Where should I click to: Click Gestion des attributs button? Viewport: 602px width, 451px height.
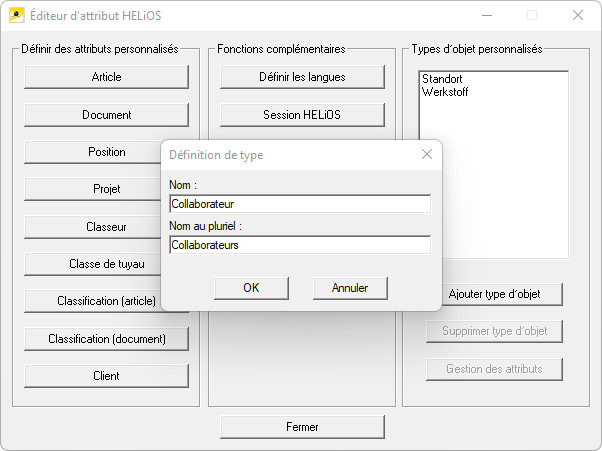point(494,369)
